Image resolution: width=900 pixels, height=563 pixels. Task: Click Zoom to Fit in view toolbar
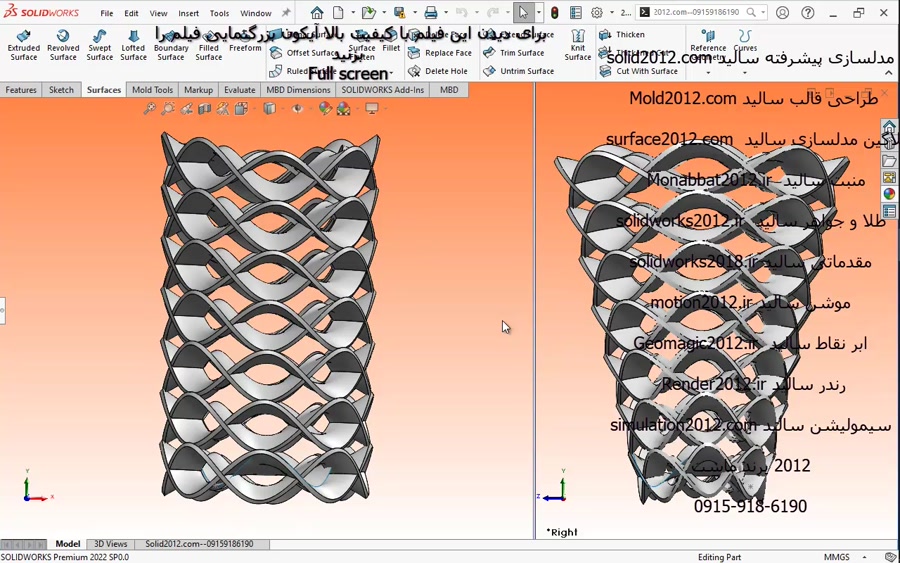click(x=150, y=108)
